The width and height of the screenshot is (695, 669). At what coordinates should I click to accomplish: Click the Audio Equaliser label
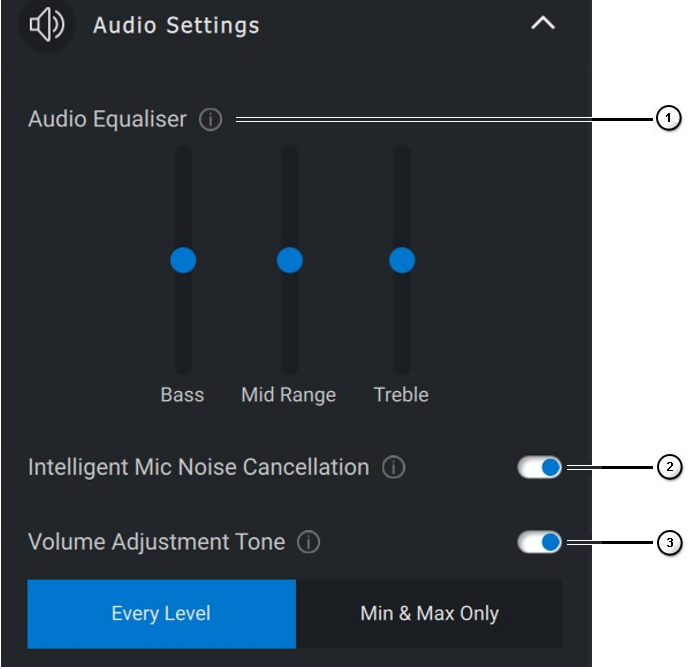pos(107,120)
